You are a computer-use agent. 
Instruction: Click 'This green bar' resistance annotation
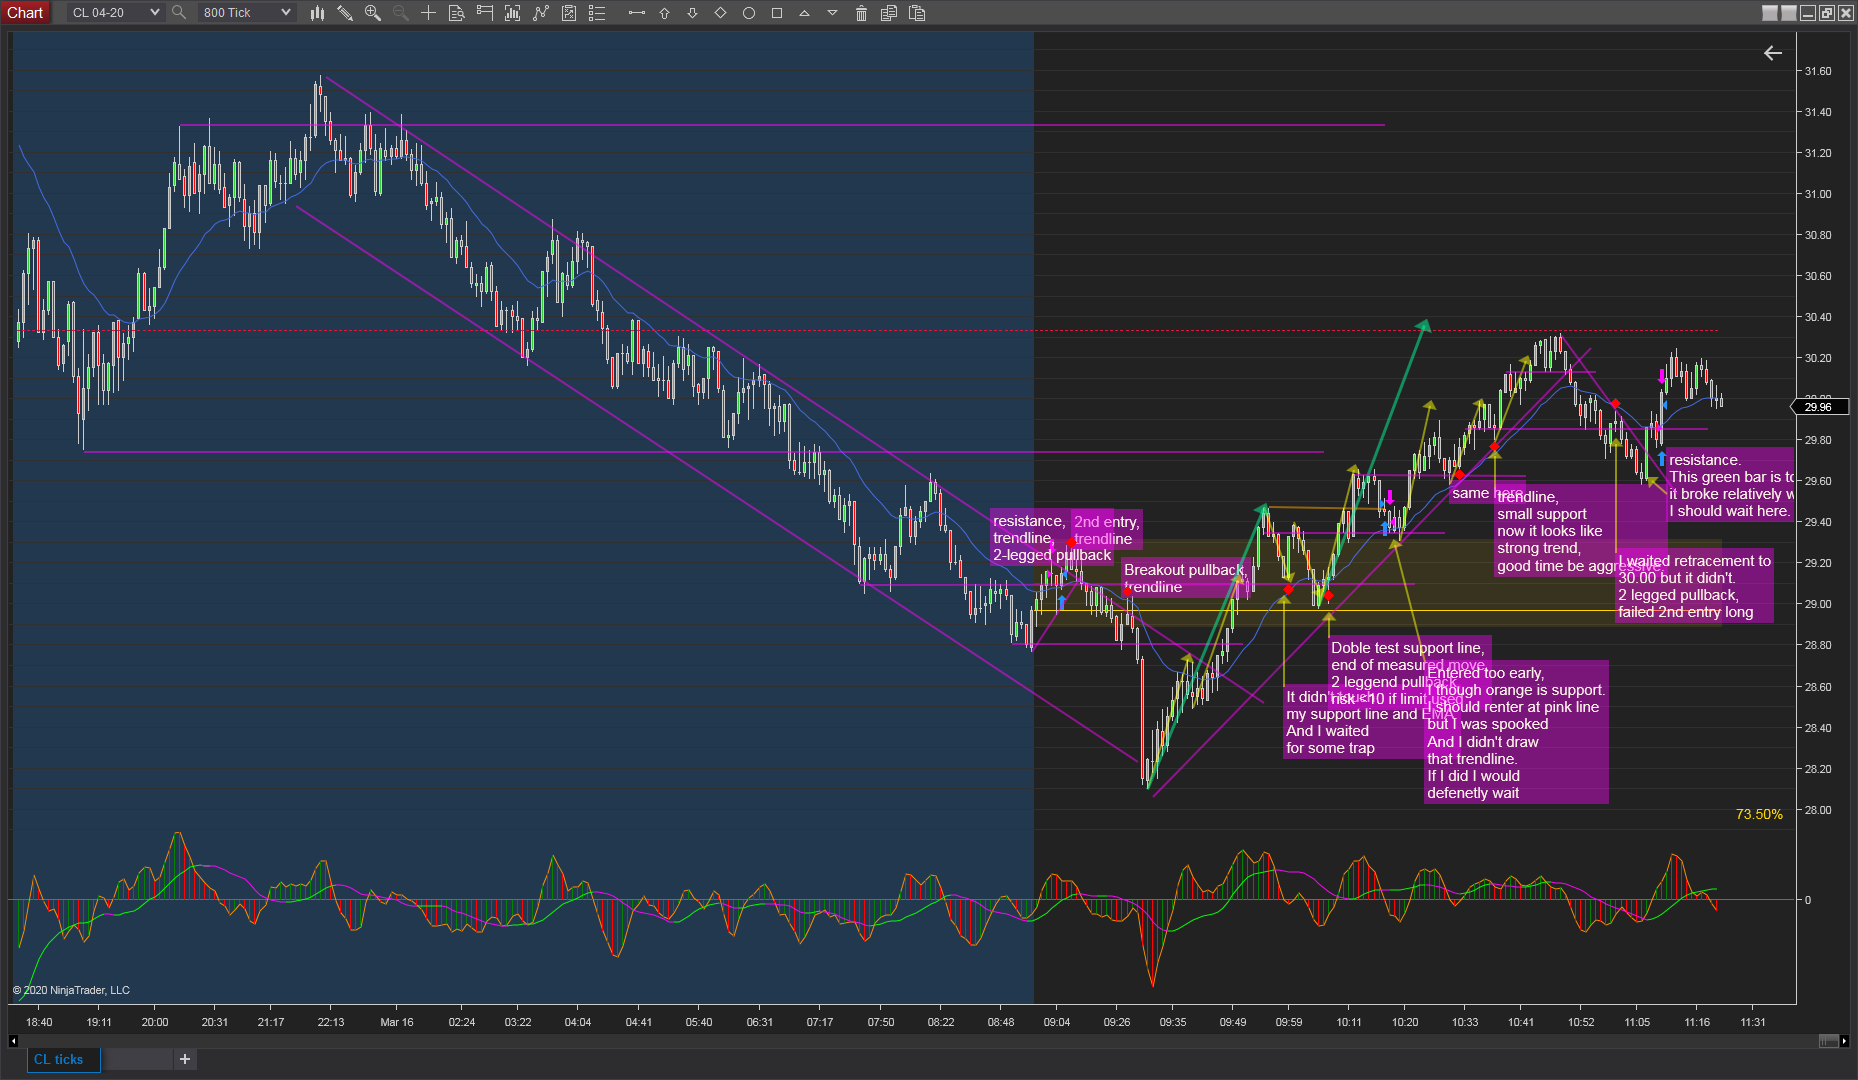[1730, 485]
